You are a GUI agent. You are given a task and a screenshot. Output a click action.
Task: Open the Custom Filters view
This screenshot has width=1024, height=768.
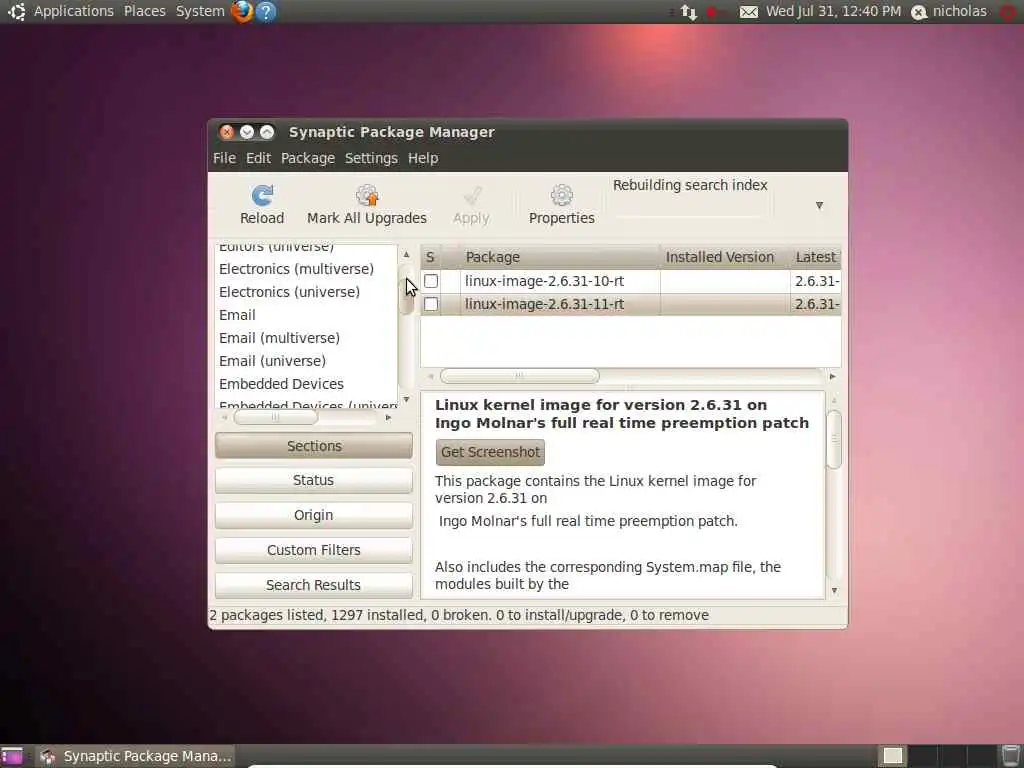coord(313,550)
